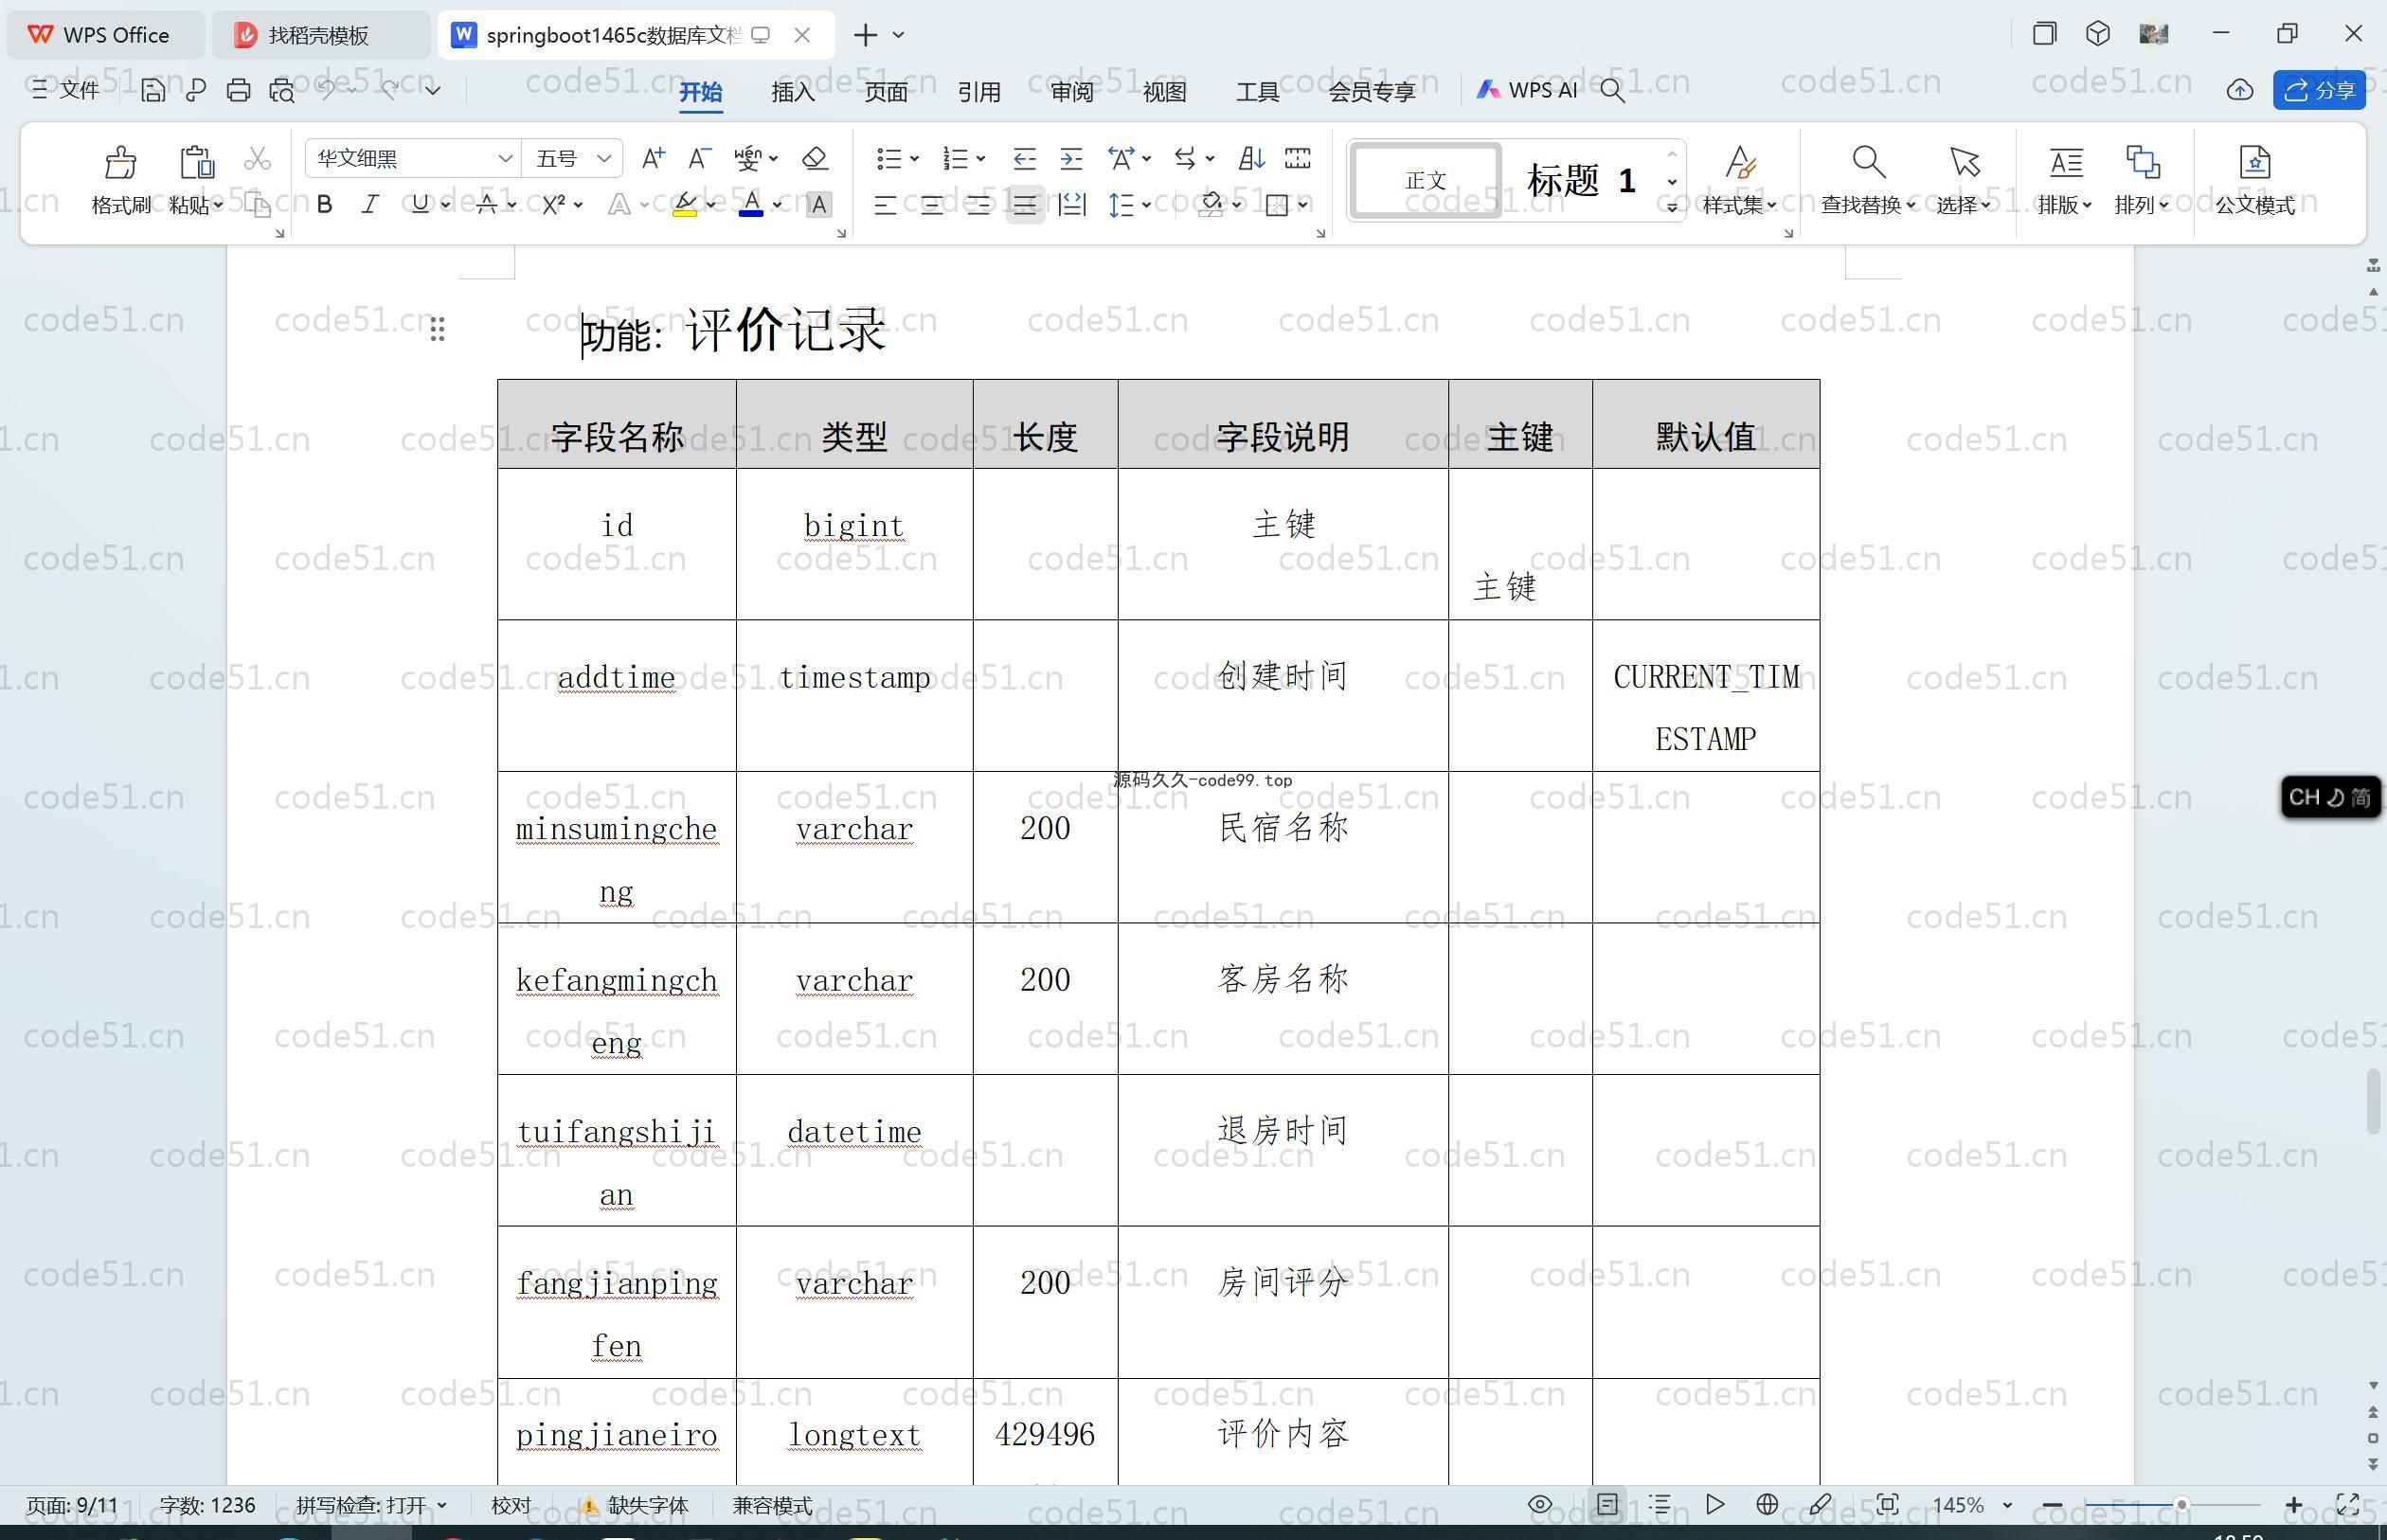Click the Sort (A-Z) icon
Image resolution: width=2387 pixels, height=1540 pixels.
(1251, 158)
